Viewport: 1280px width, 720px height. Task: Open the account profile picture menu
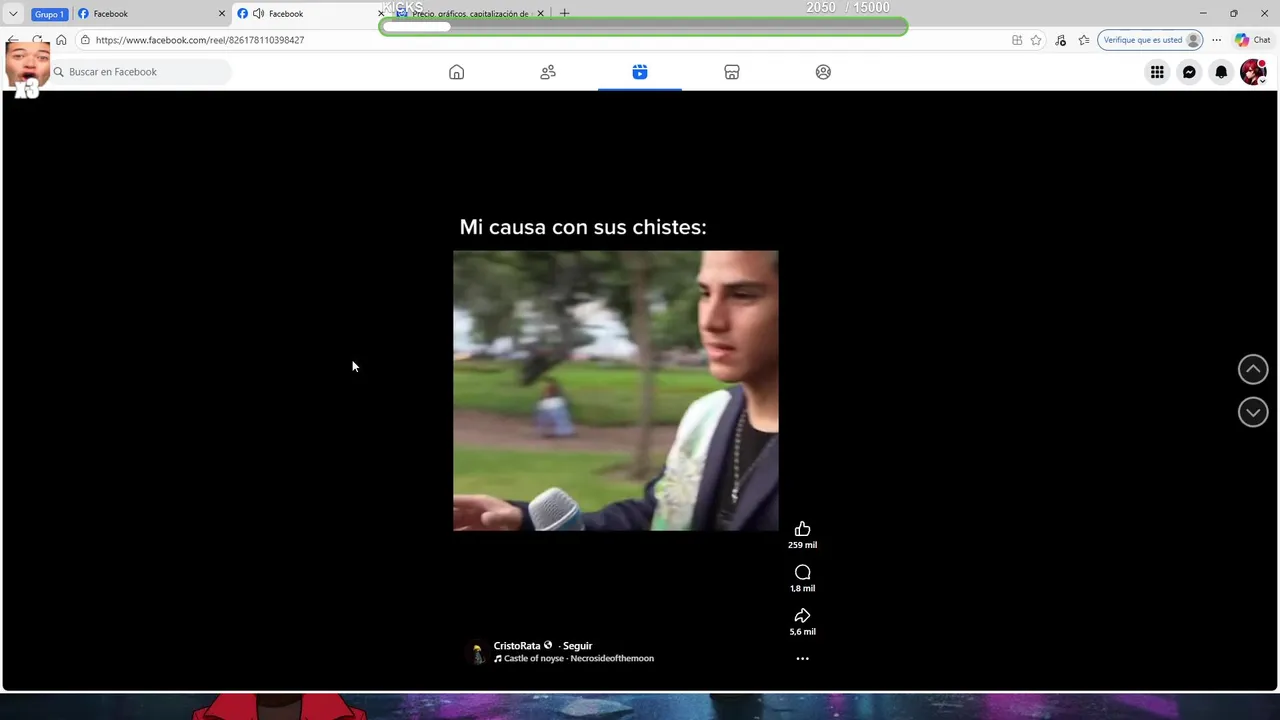pos(1253,72)
